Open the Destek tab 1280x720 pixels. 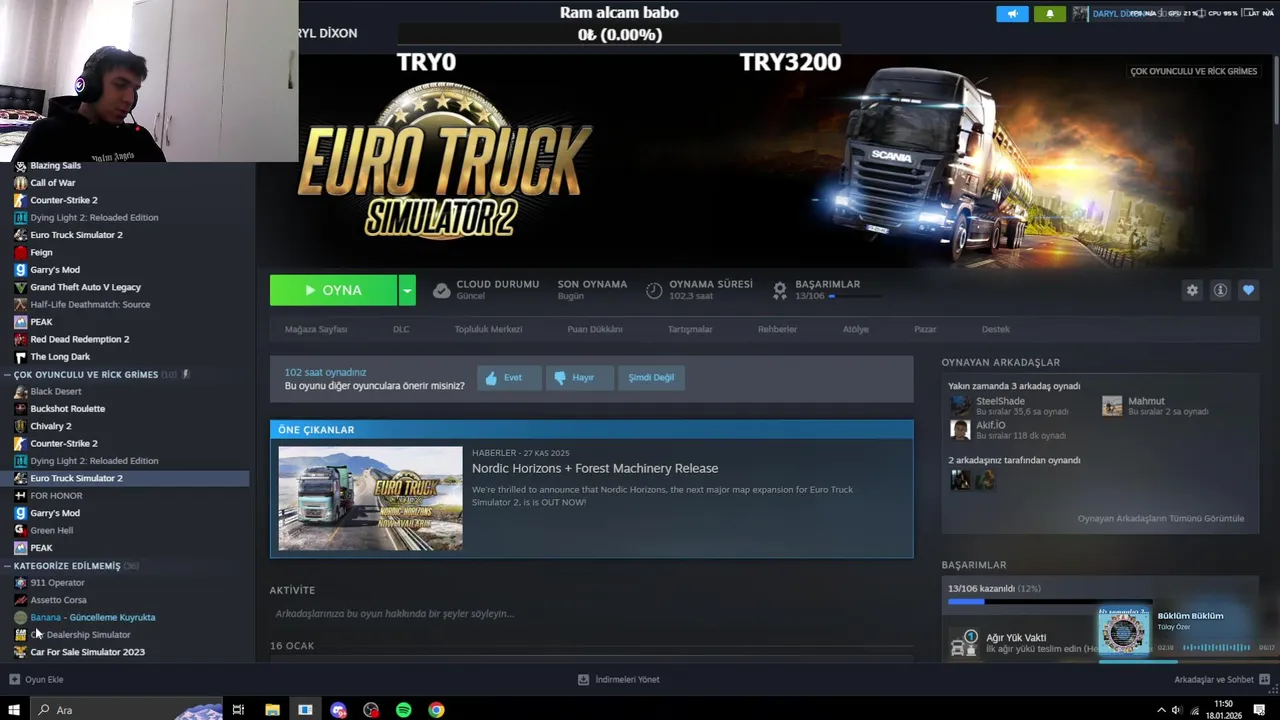click(x=995, y=329)
